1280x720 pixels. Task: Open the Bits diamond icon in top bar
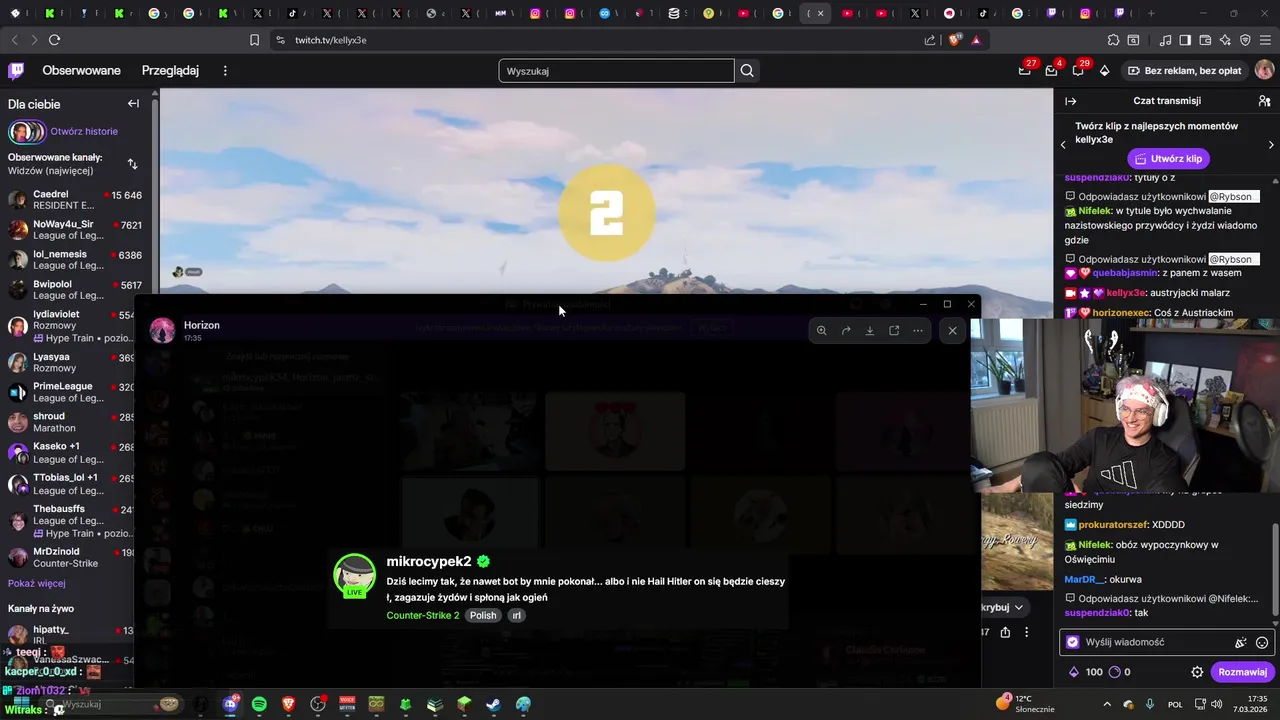1104,71
